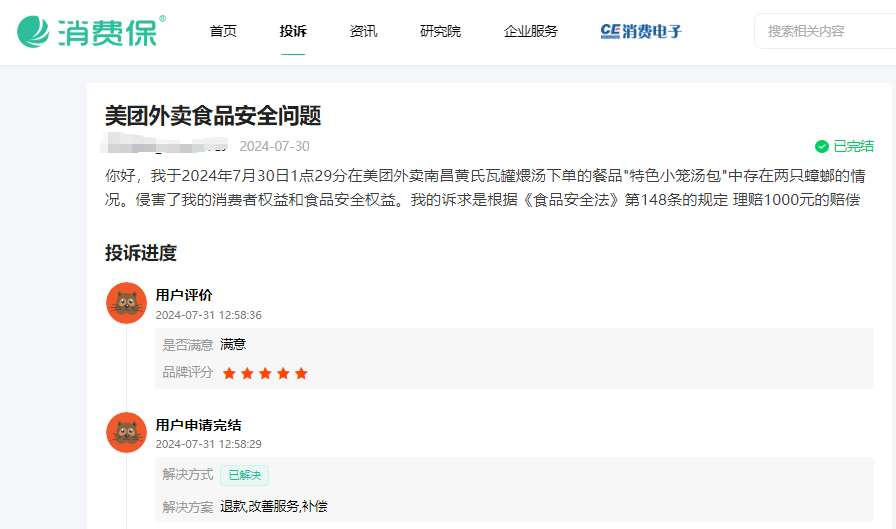Focus the 搜索相关内容 search box

(825, 31)
